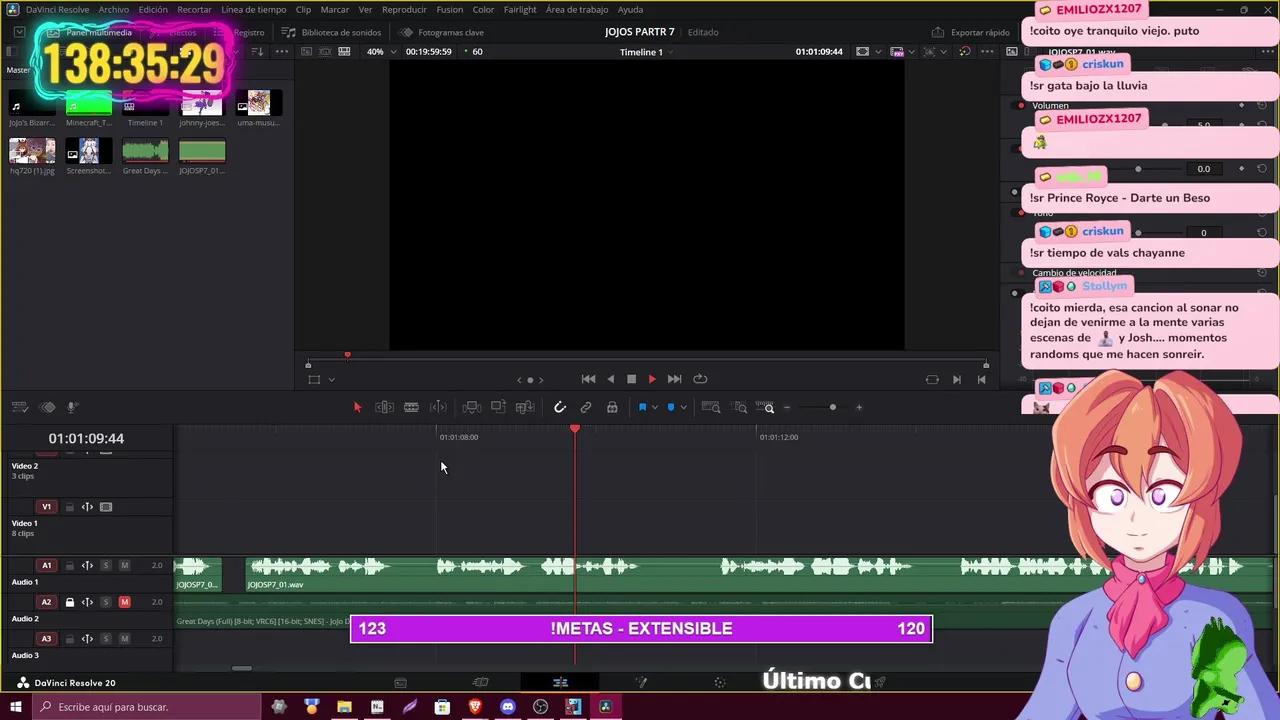Click the Replace clip icon
Image resolution: width=1280 pixels, height=720 pixels.
tap(525, 407)
